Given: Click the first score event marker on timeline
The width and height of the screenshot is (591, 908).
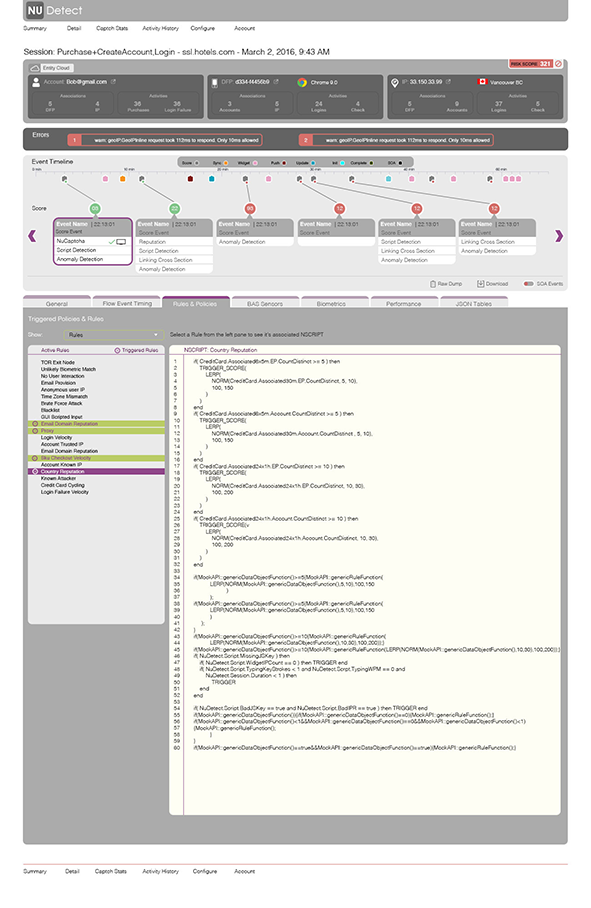Looking at the screenshot, I should (64, 179).
